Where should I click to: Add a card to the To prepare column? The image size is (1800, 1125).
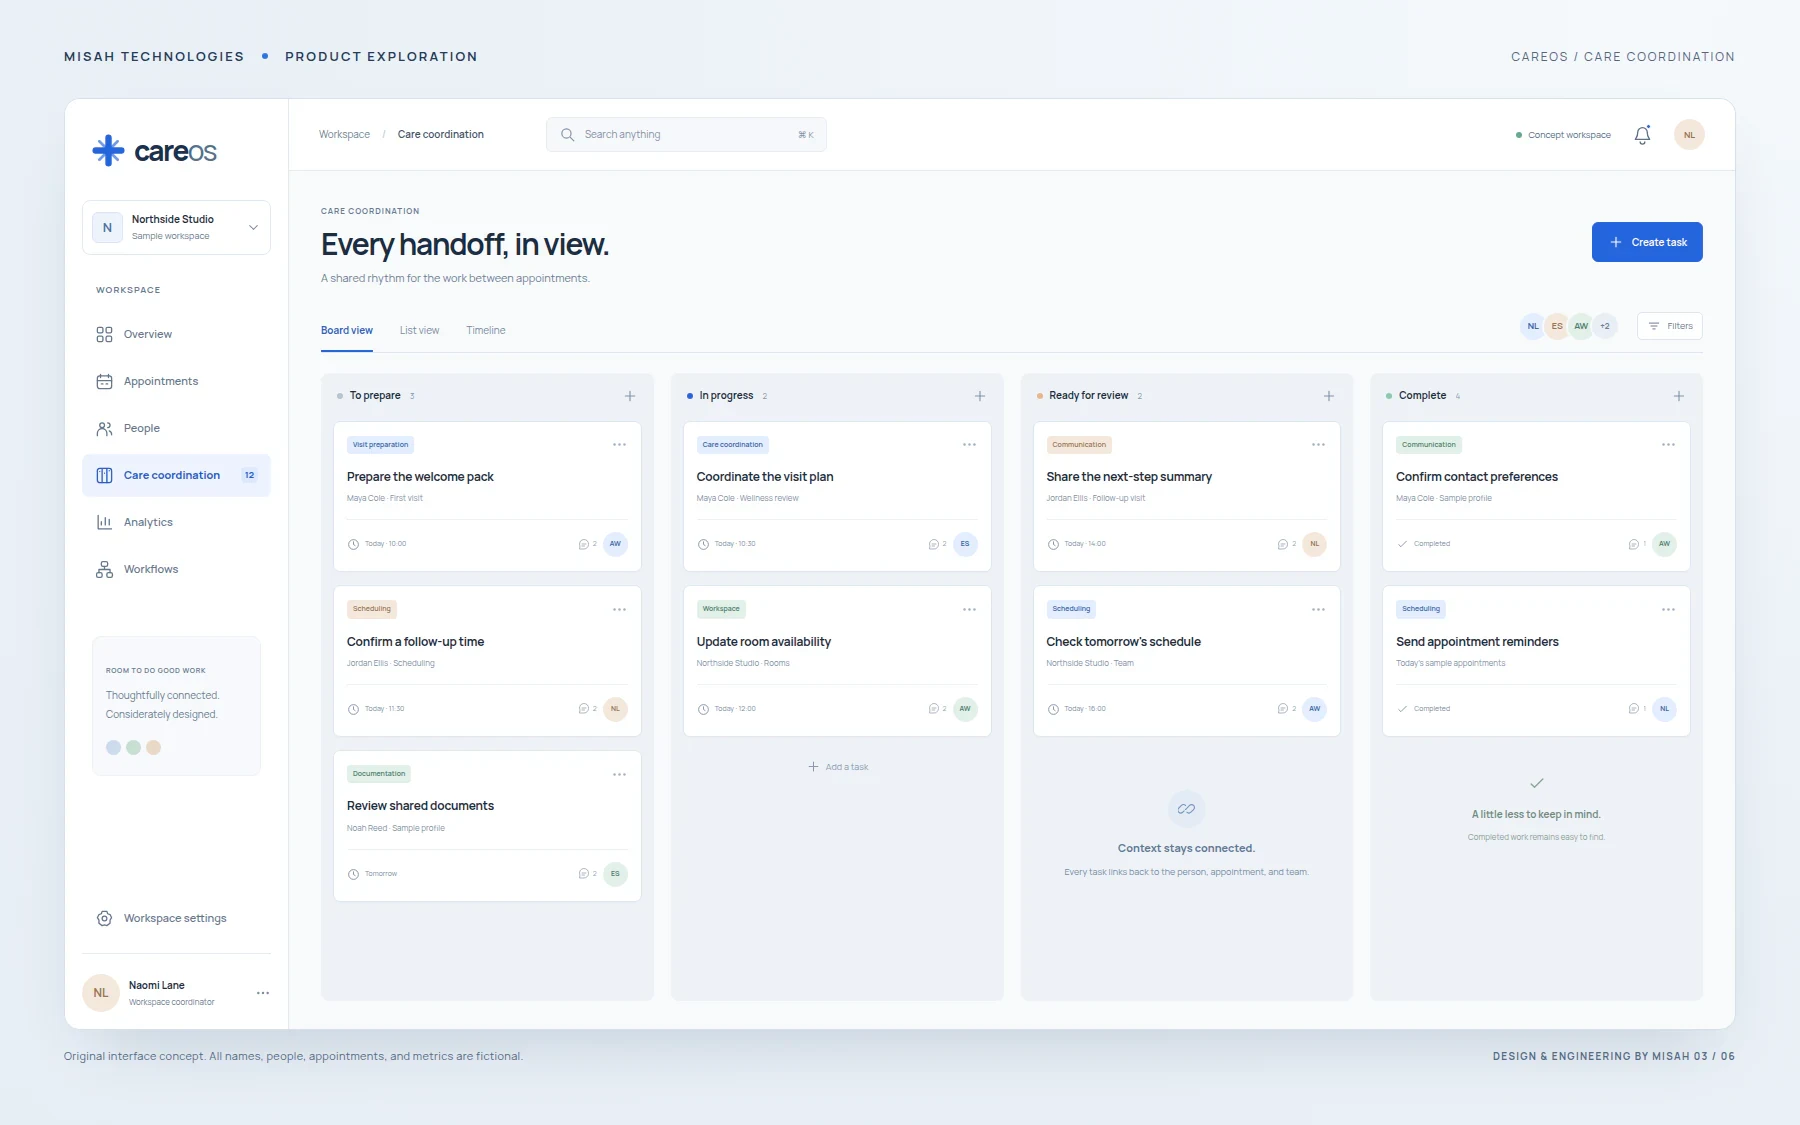click(x=630, y=396)
